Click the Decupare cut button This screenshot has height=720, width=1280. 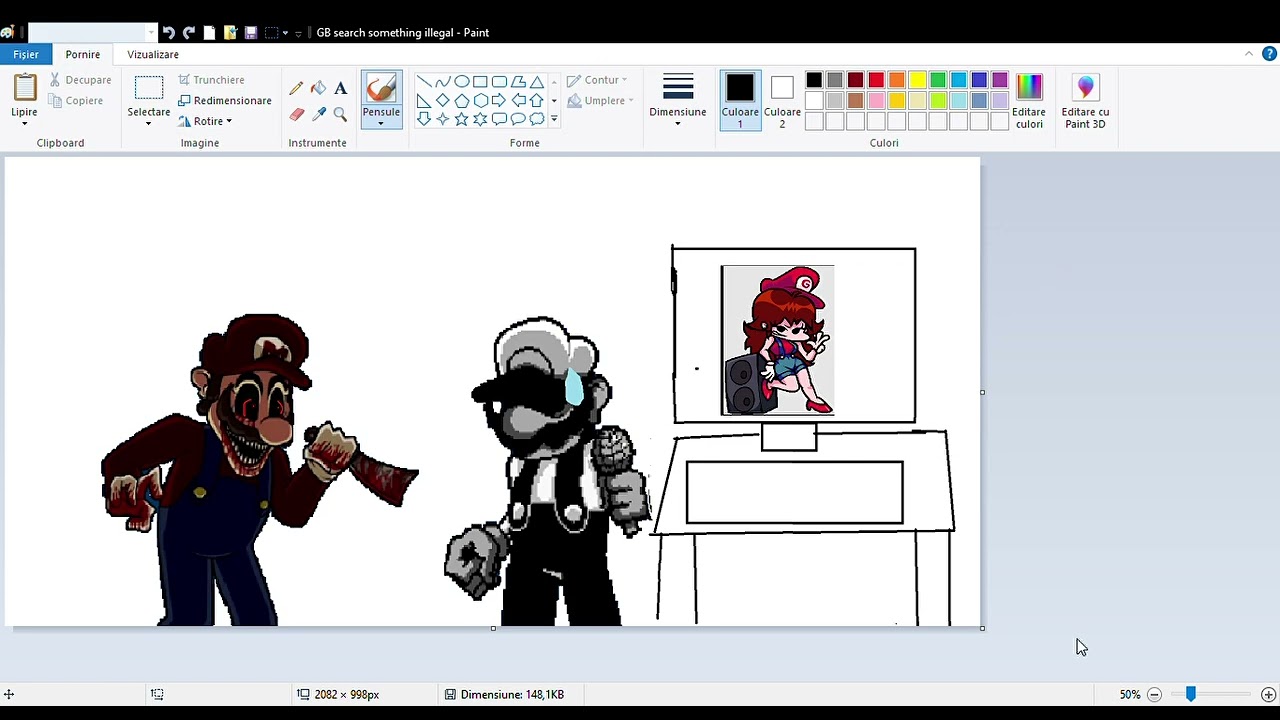point(80,80)
